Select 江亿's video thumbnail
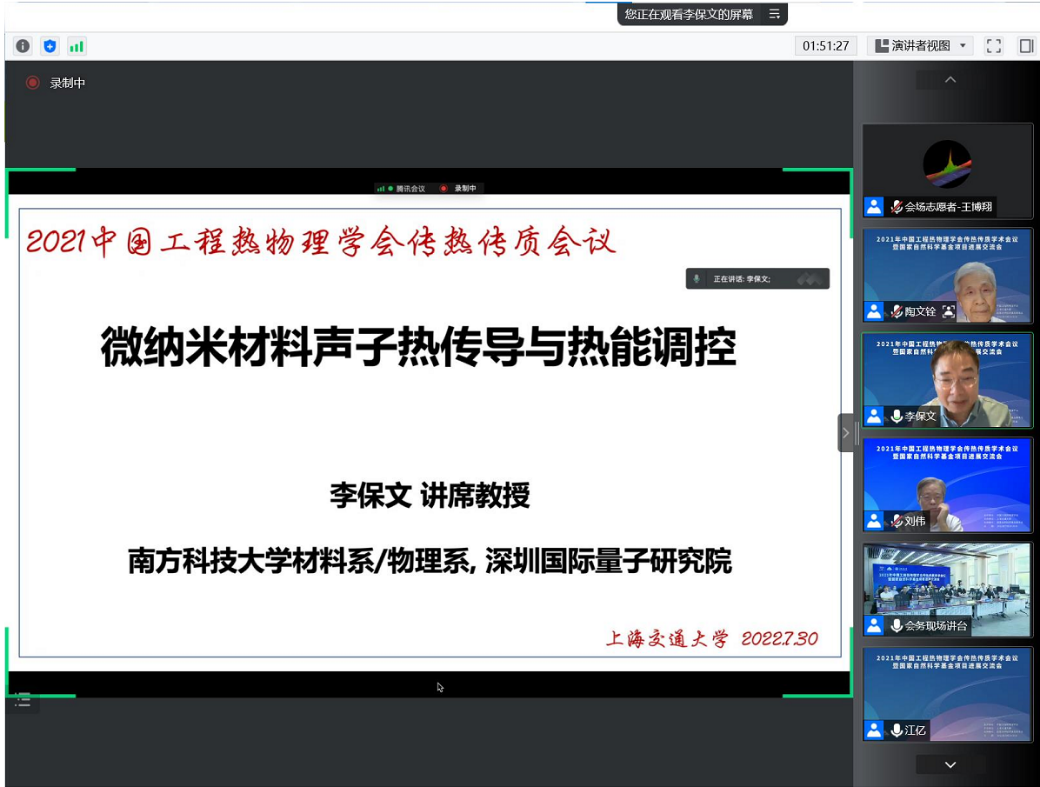 click(x=947, y=694)
